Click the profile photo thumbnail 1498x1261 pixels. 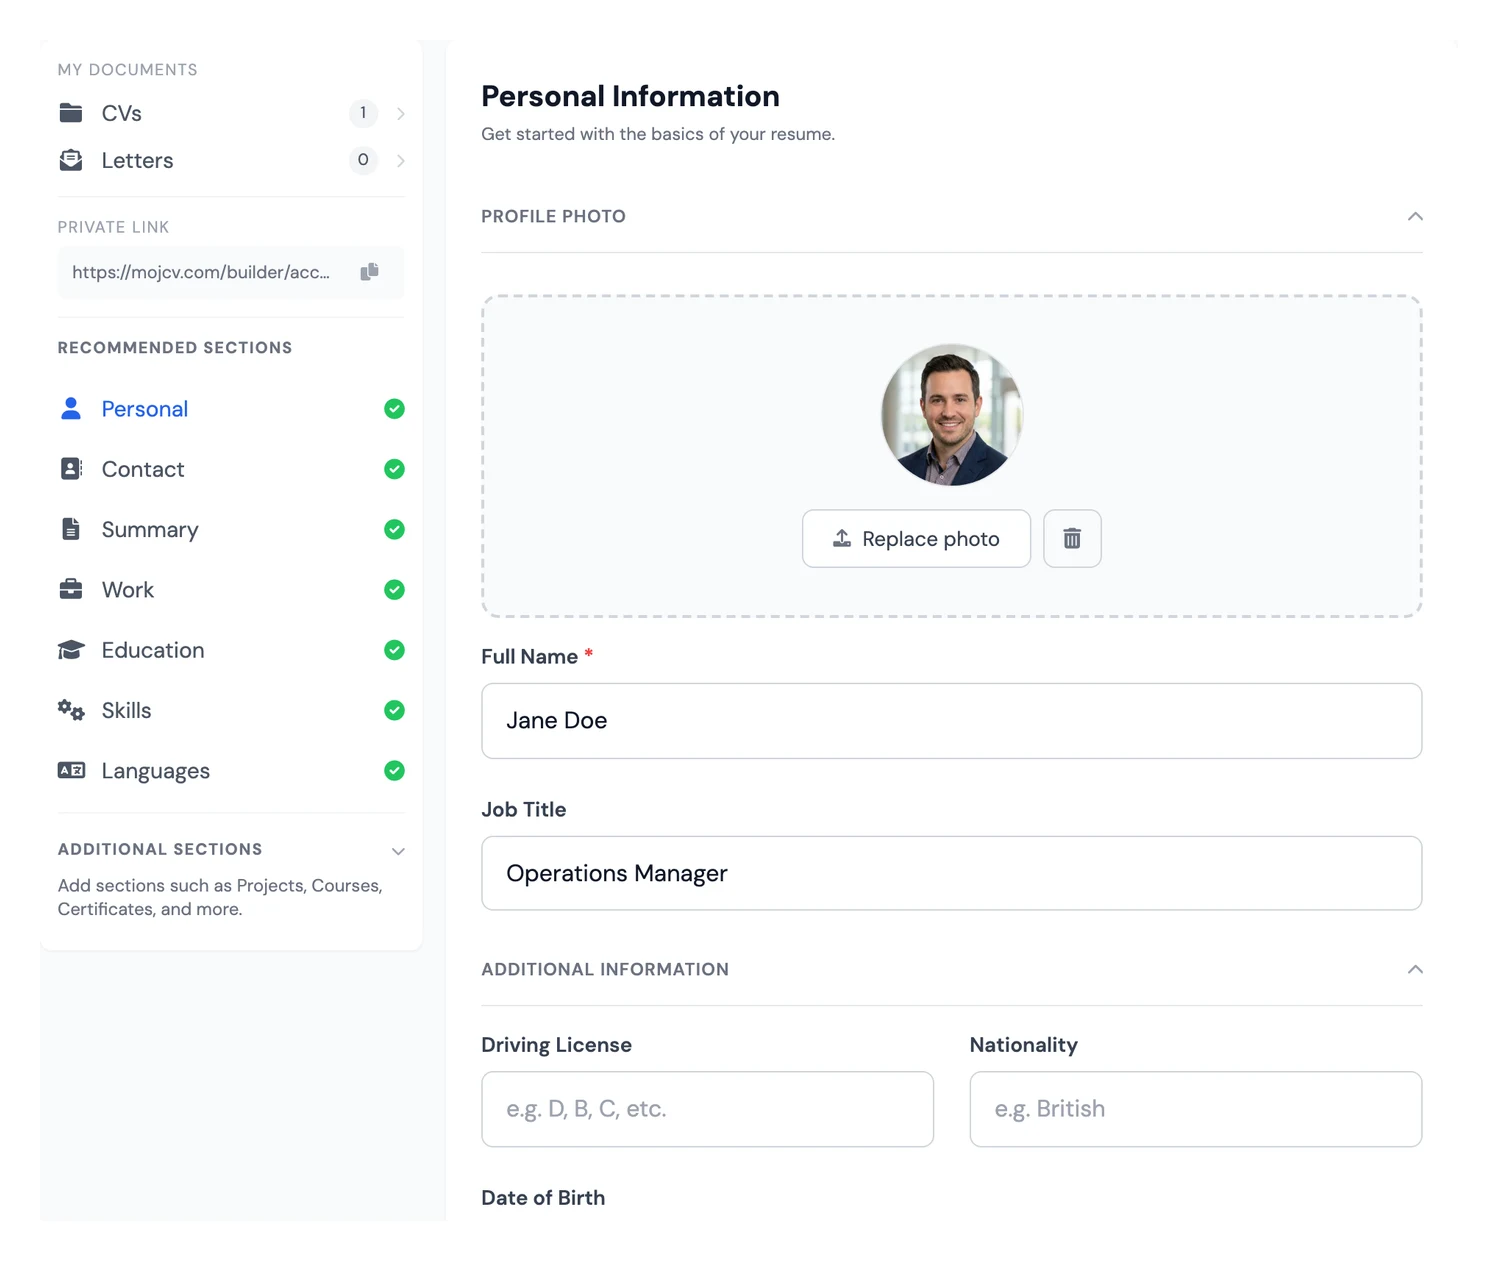(x=952, y=415)
